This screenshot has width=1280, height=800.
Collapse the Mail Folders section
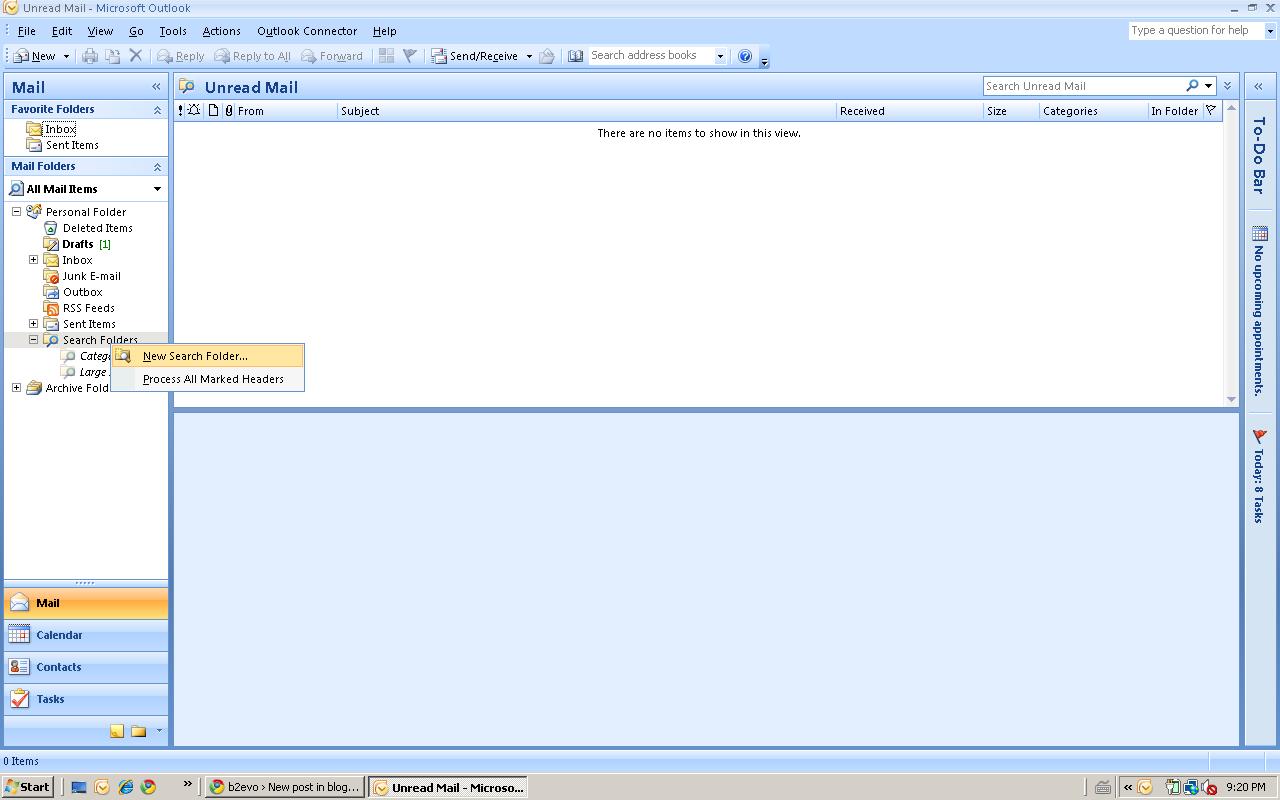click(x=157, y=167)
